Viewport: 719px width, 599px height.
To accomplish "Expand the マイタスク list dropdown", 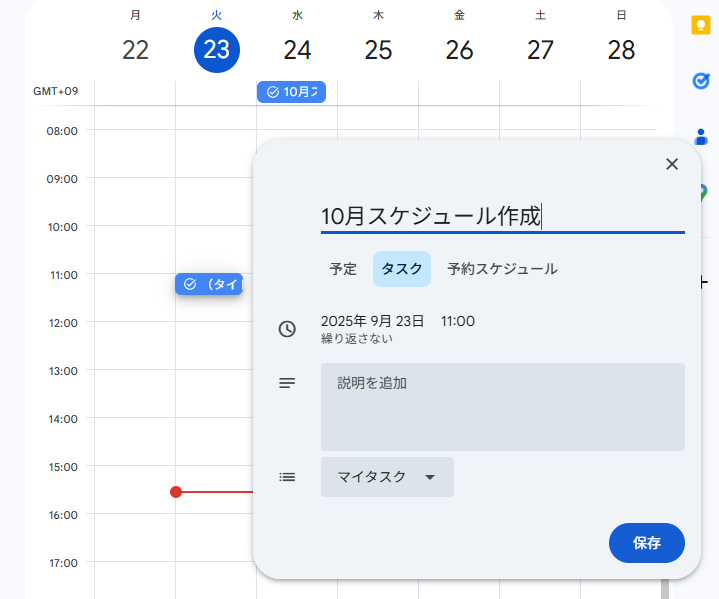I will 387,477.
